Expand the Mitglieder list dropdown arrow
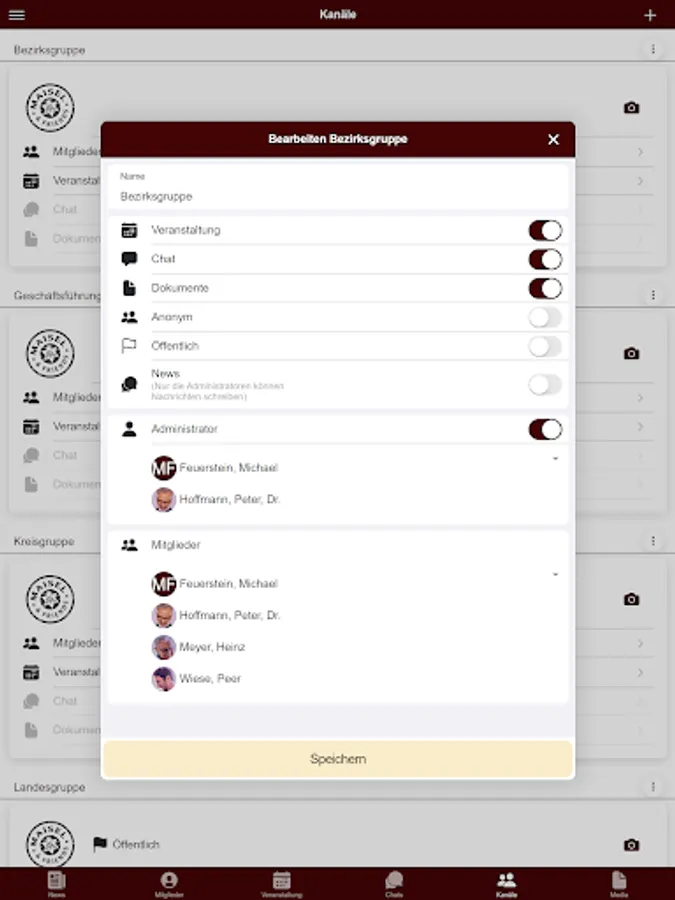The image size is (675, 900). pyautogui.click(x=555, y=575)
